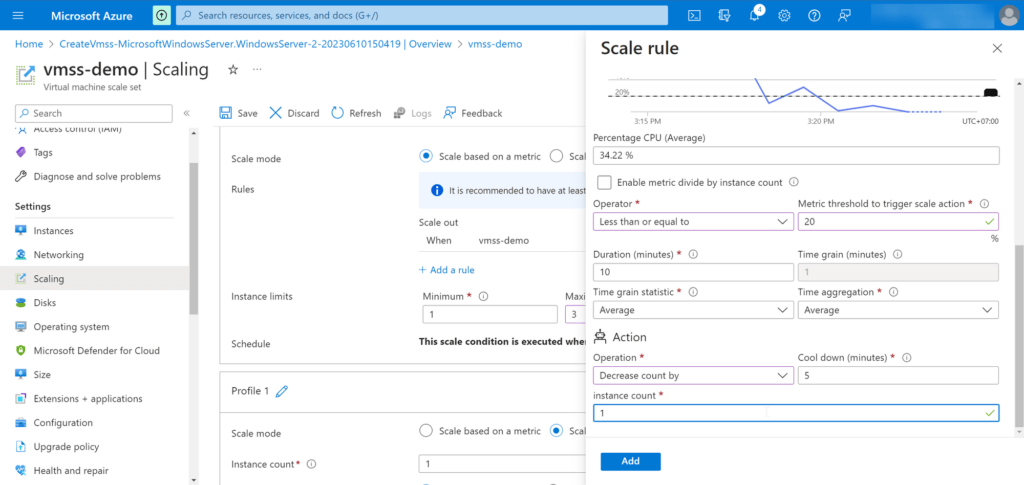The image size is (1024, 485).
Task: Show info for Enable metric divide option
Action: 794,182
